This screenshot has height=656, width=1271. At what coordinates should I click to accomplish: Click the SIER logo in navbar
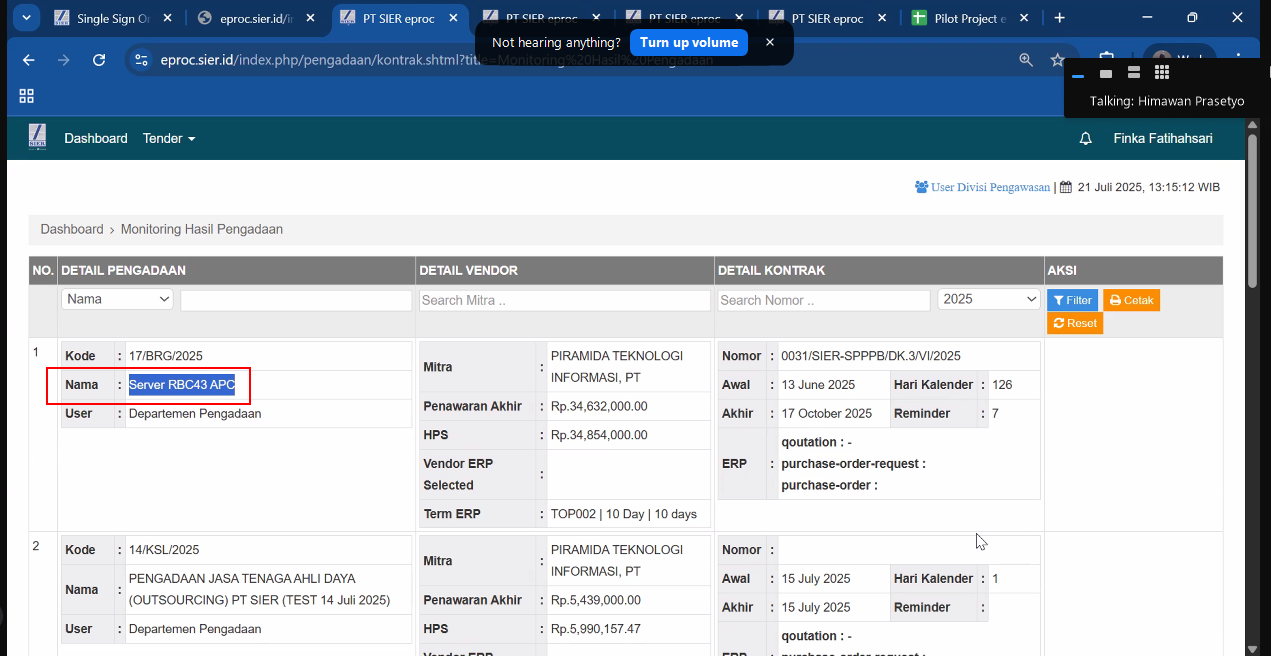click(x=37, y=137)
